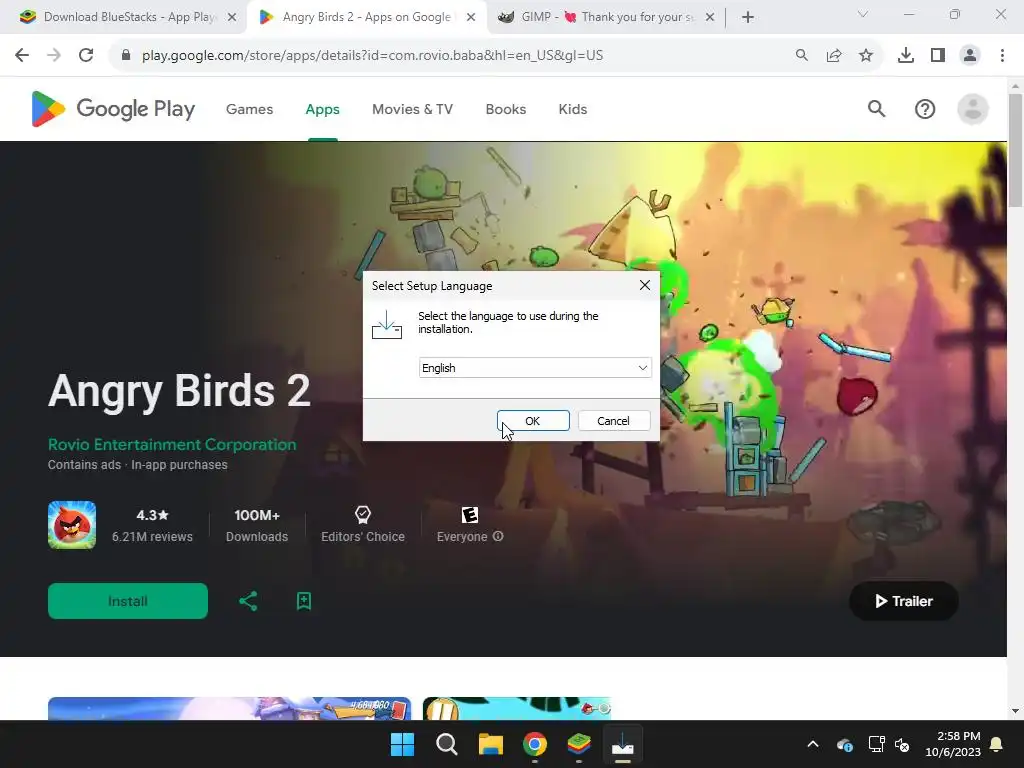Open the muted volume tray icon
The image size is (1024, 768).
(903, 744)
